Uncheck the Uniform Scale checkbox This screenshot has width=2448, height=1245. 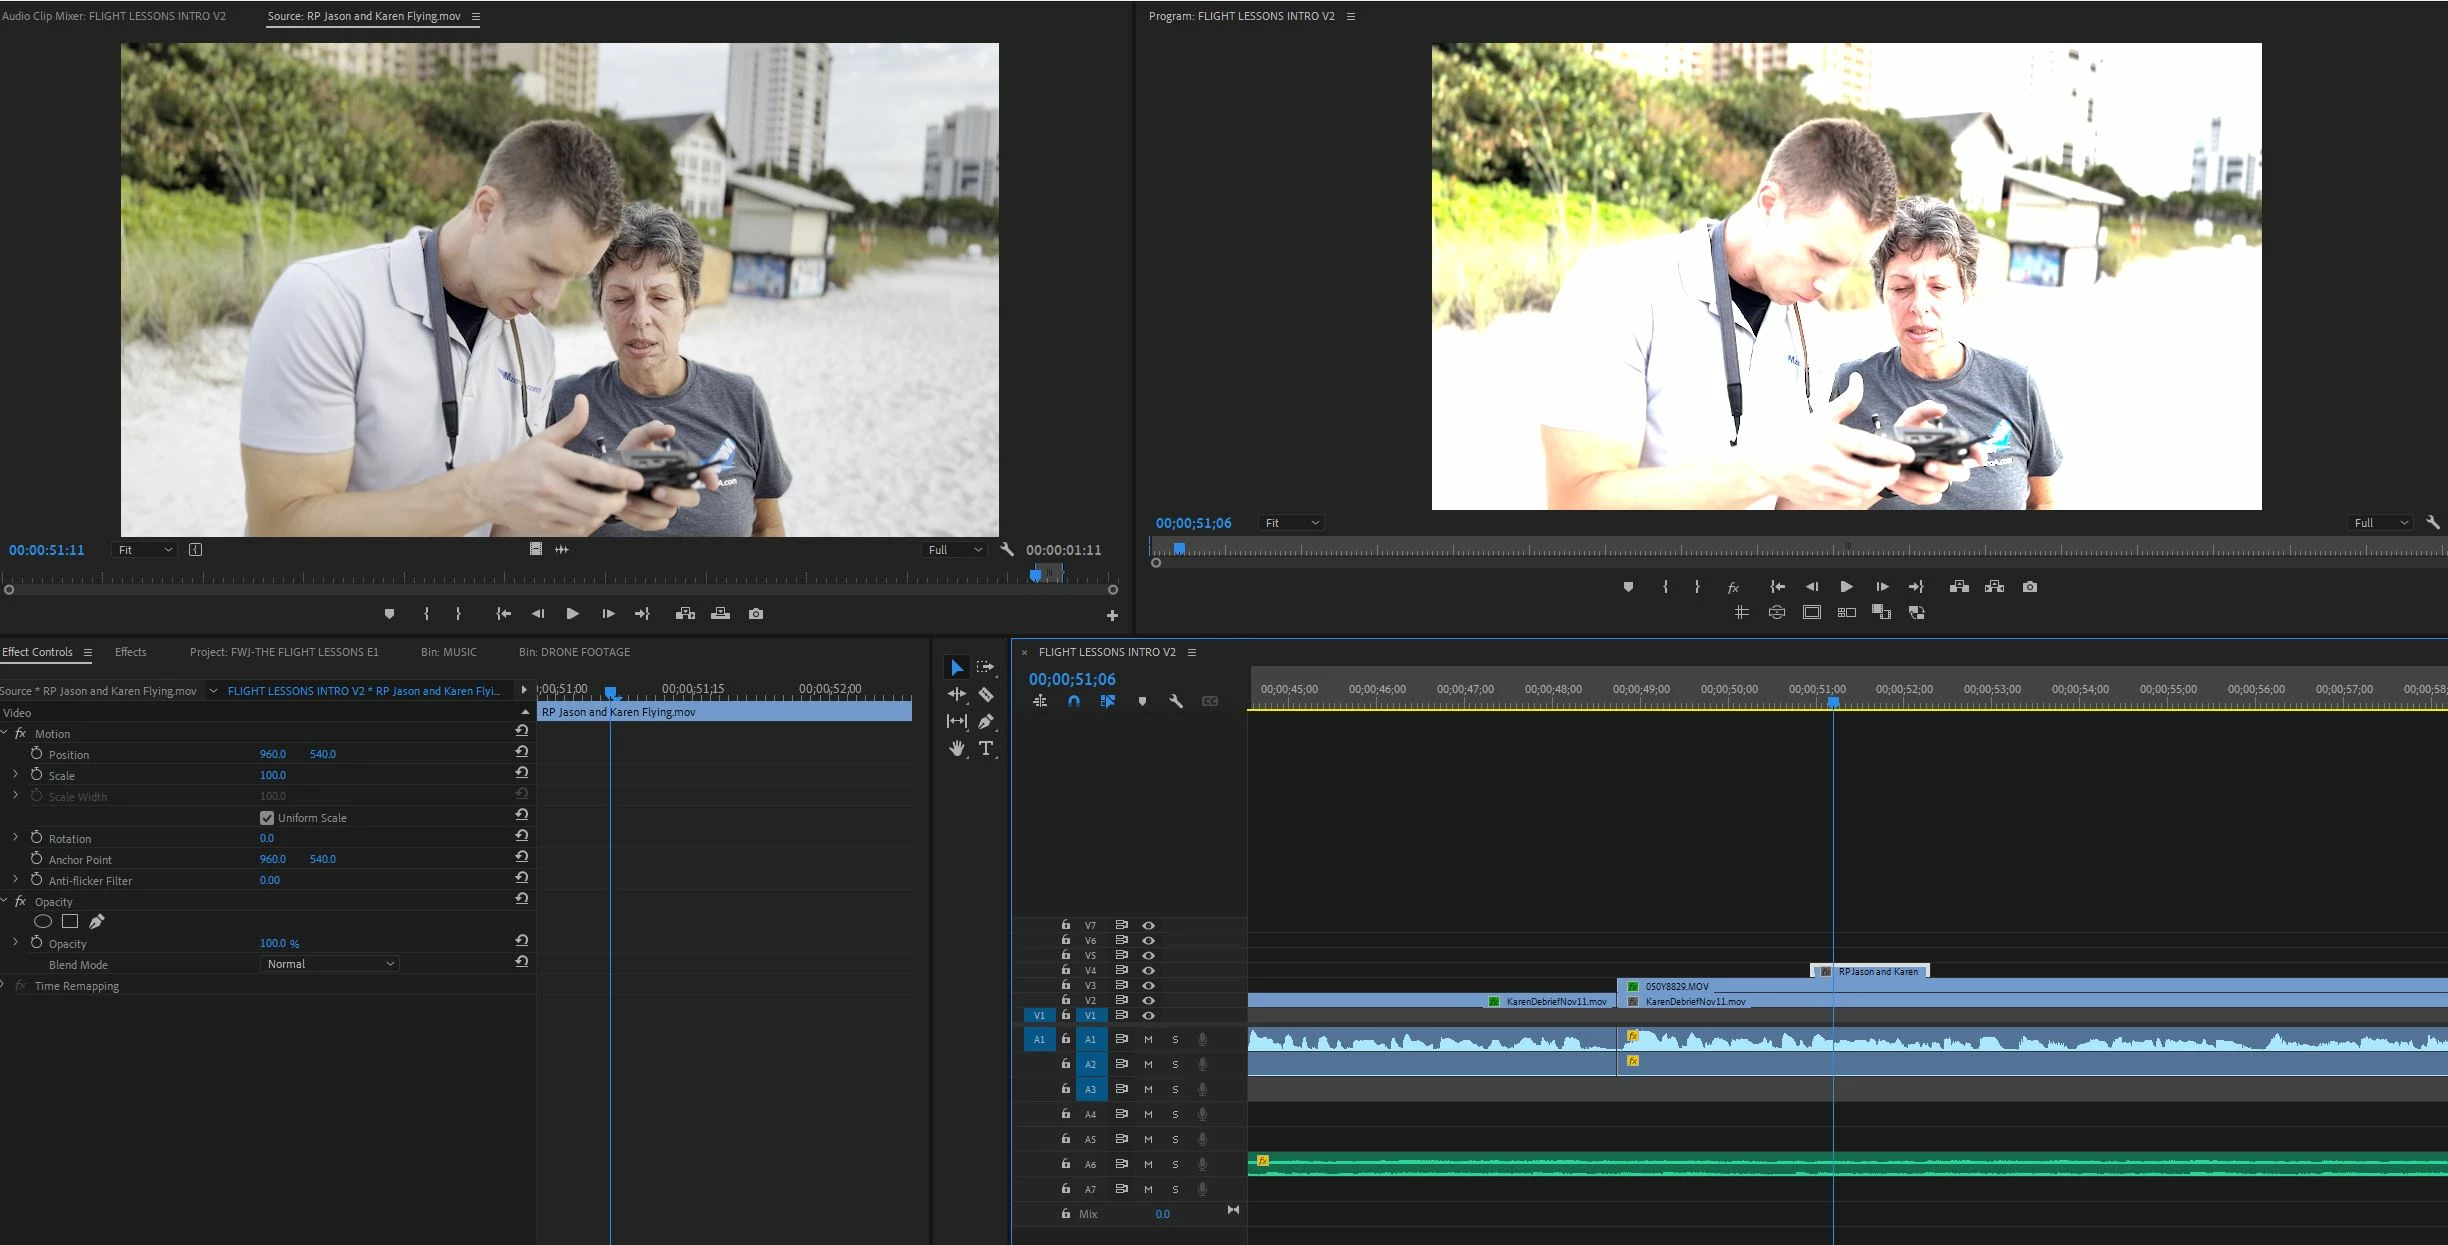coord(267,818)
